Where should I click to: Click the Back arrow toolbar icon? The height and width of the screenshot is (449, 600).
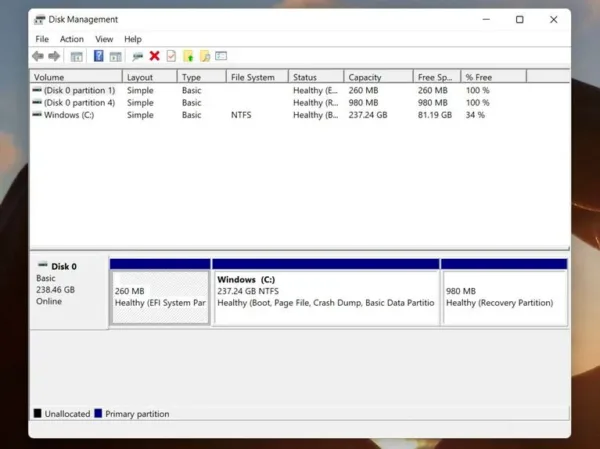pyautogui.click(x=38, y=56)
